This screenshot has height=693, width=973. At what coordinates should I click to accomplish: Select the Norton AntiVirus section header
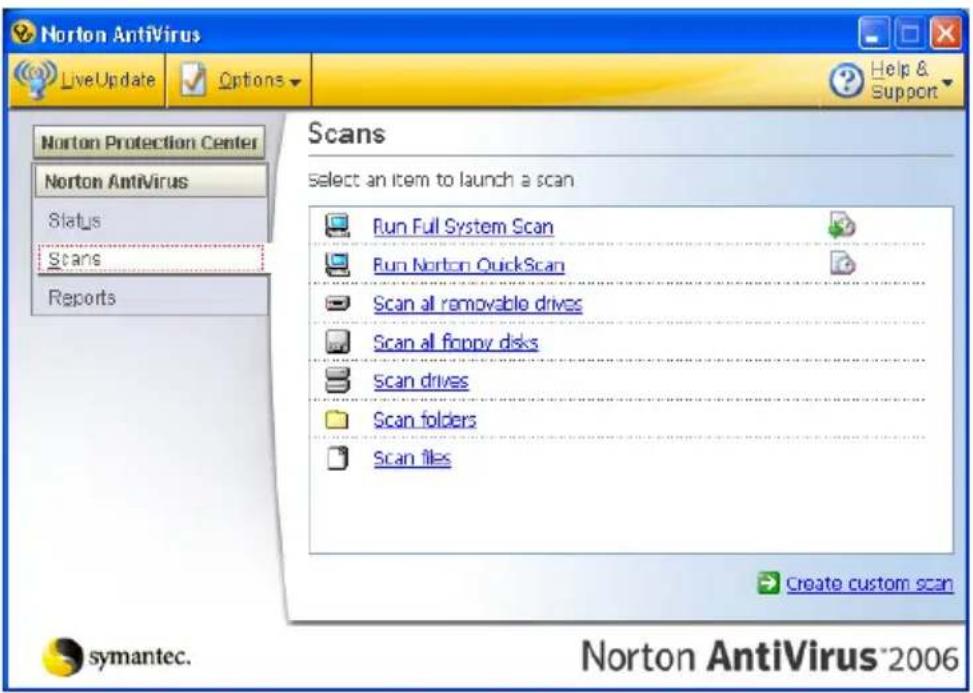click(150, 181)
